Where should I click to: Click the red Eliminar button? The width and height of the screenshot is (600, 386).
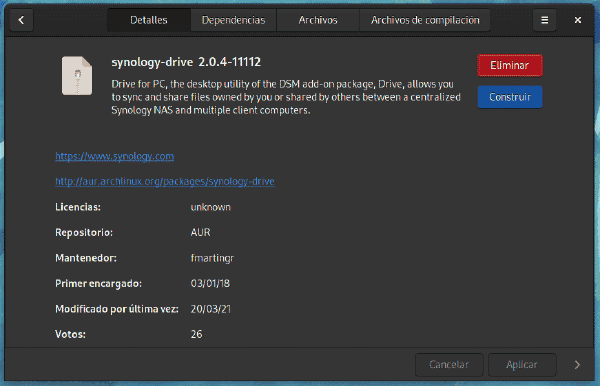(x=510, y=65)
